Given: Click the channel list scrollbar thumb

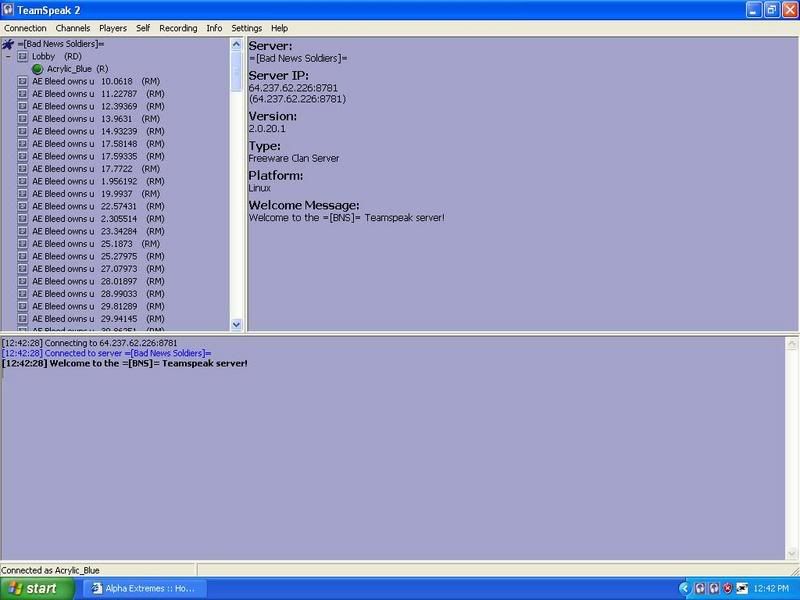Looking at the screenshot, I should (x=236, y=71).
